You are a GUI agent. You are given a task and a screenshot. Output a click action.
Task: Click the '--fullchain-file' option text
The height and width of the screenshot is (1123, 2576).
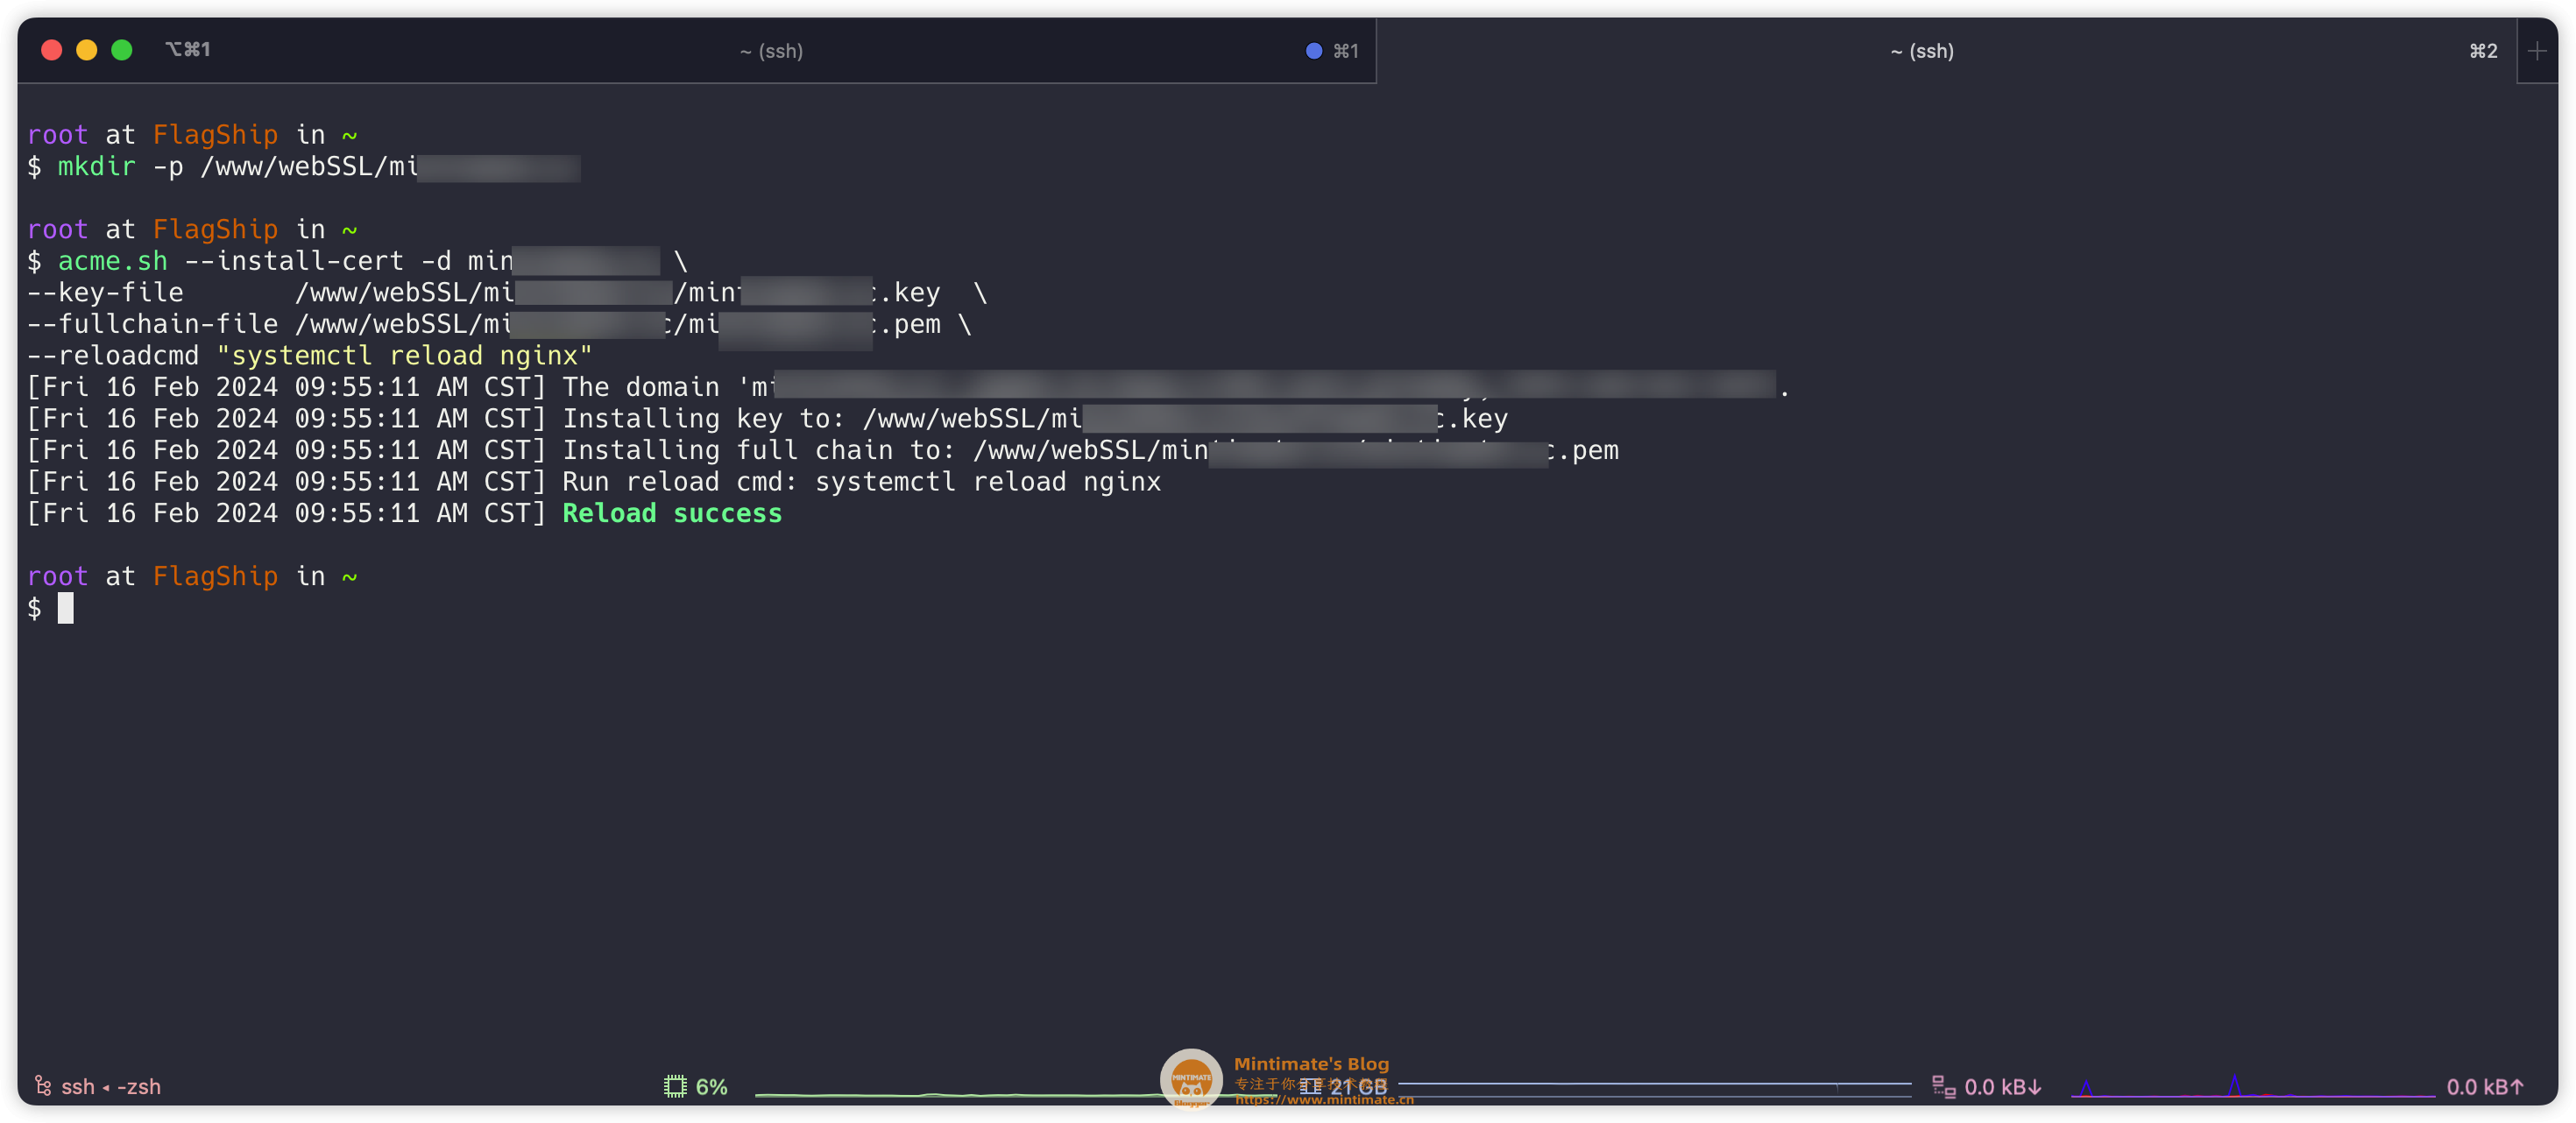click(x=153, y=324)
